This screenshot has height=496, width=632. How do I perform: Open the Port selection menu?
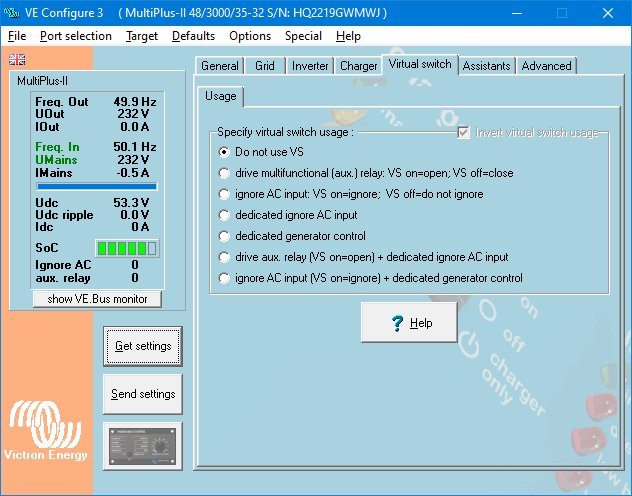pos(76,36)
